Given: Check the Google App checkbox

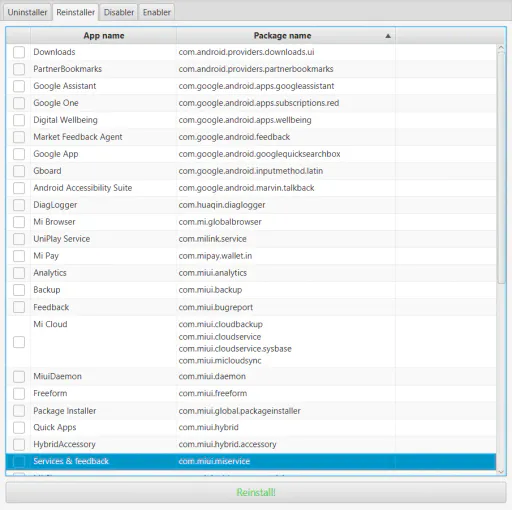Looking at the screenshot, I should pyautogui.click(x=19, y=154).
